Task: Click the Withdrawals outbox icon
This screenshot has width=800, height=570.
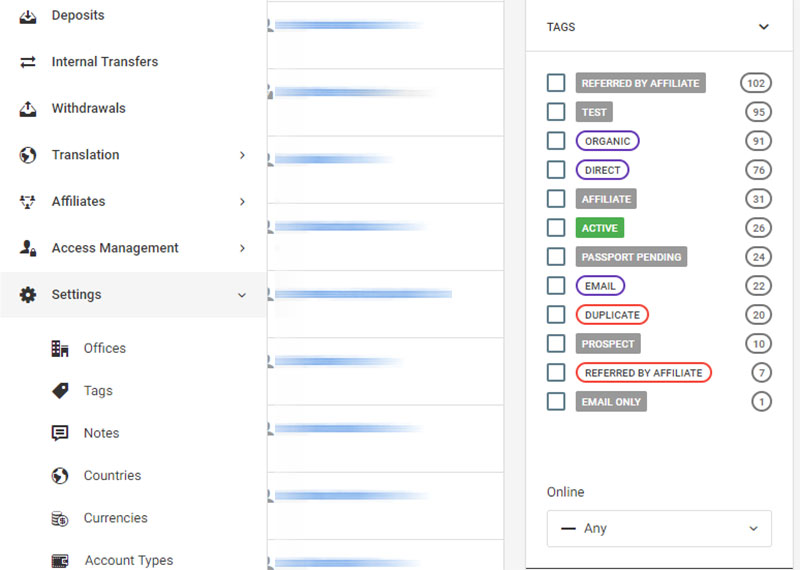Action: pyautogui.click(x=28, y=109)
